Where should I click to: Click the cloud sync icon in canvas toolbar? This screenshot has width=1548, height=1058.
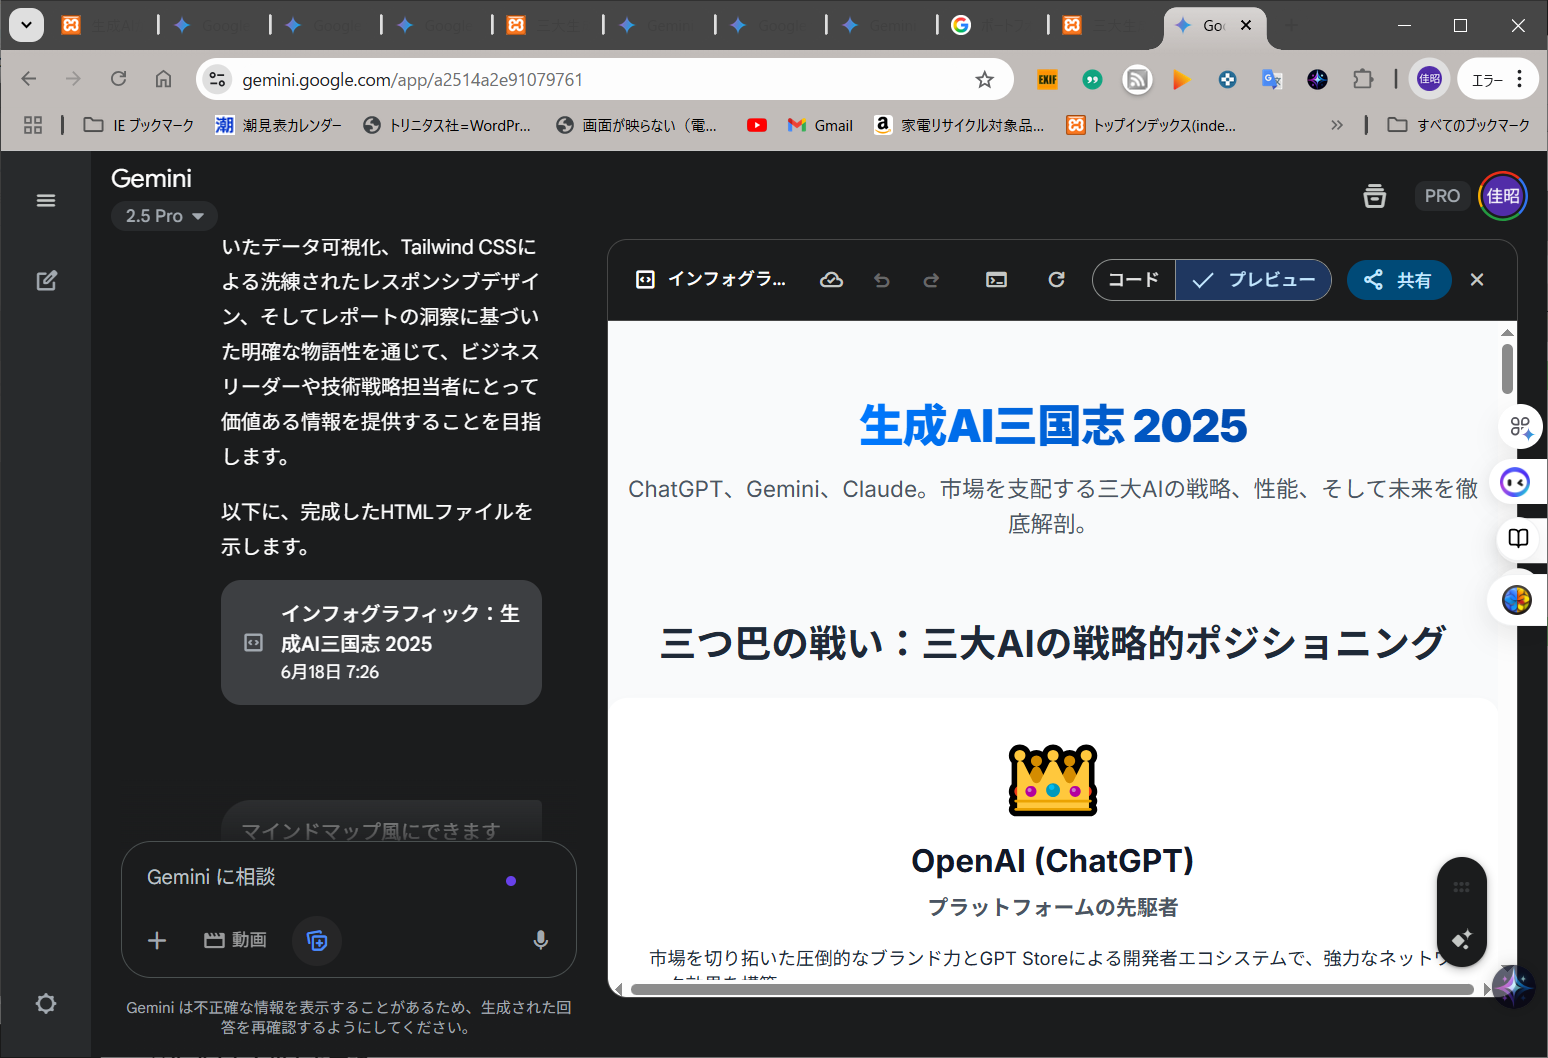[x=831, y=280]
